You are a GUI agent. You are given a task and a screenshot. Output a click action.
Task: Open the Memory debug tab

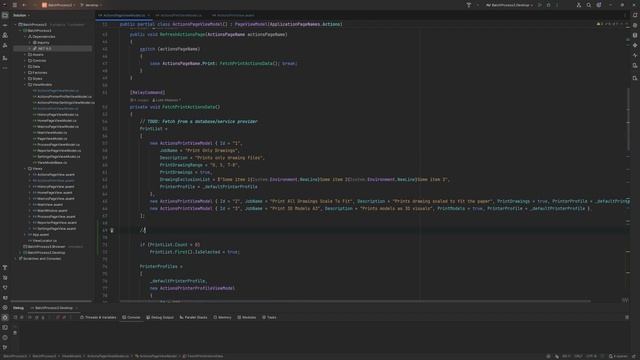[222, 317]
